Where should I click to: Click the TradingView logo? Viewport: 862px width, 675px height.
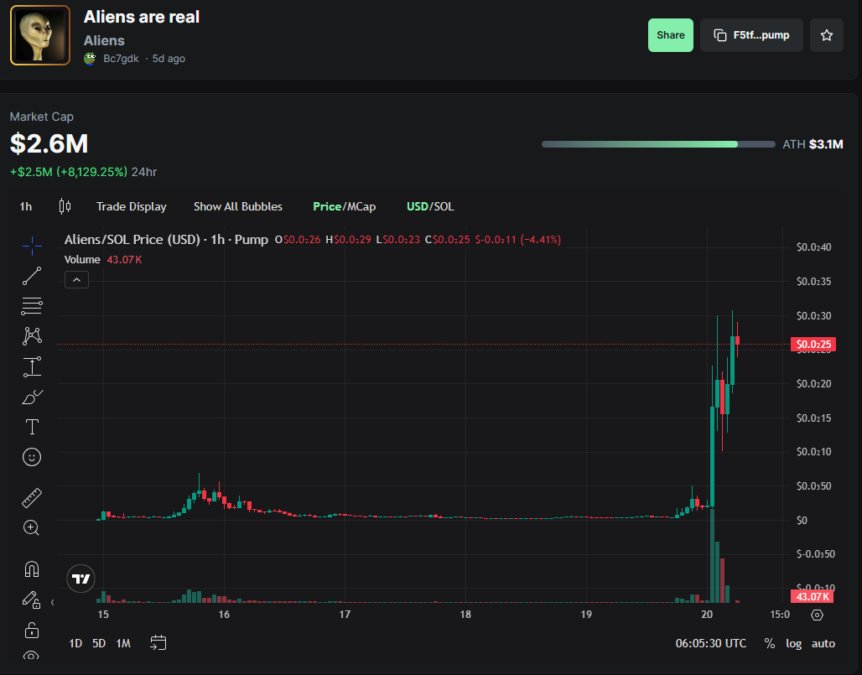coord(81,578)
